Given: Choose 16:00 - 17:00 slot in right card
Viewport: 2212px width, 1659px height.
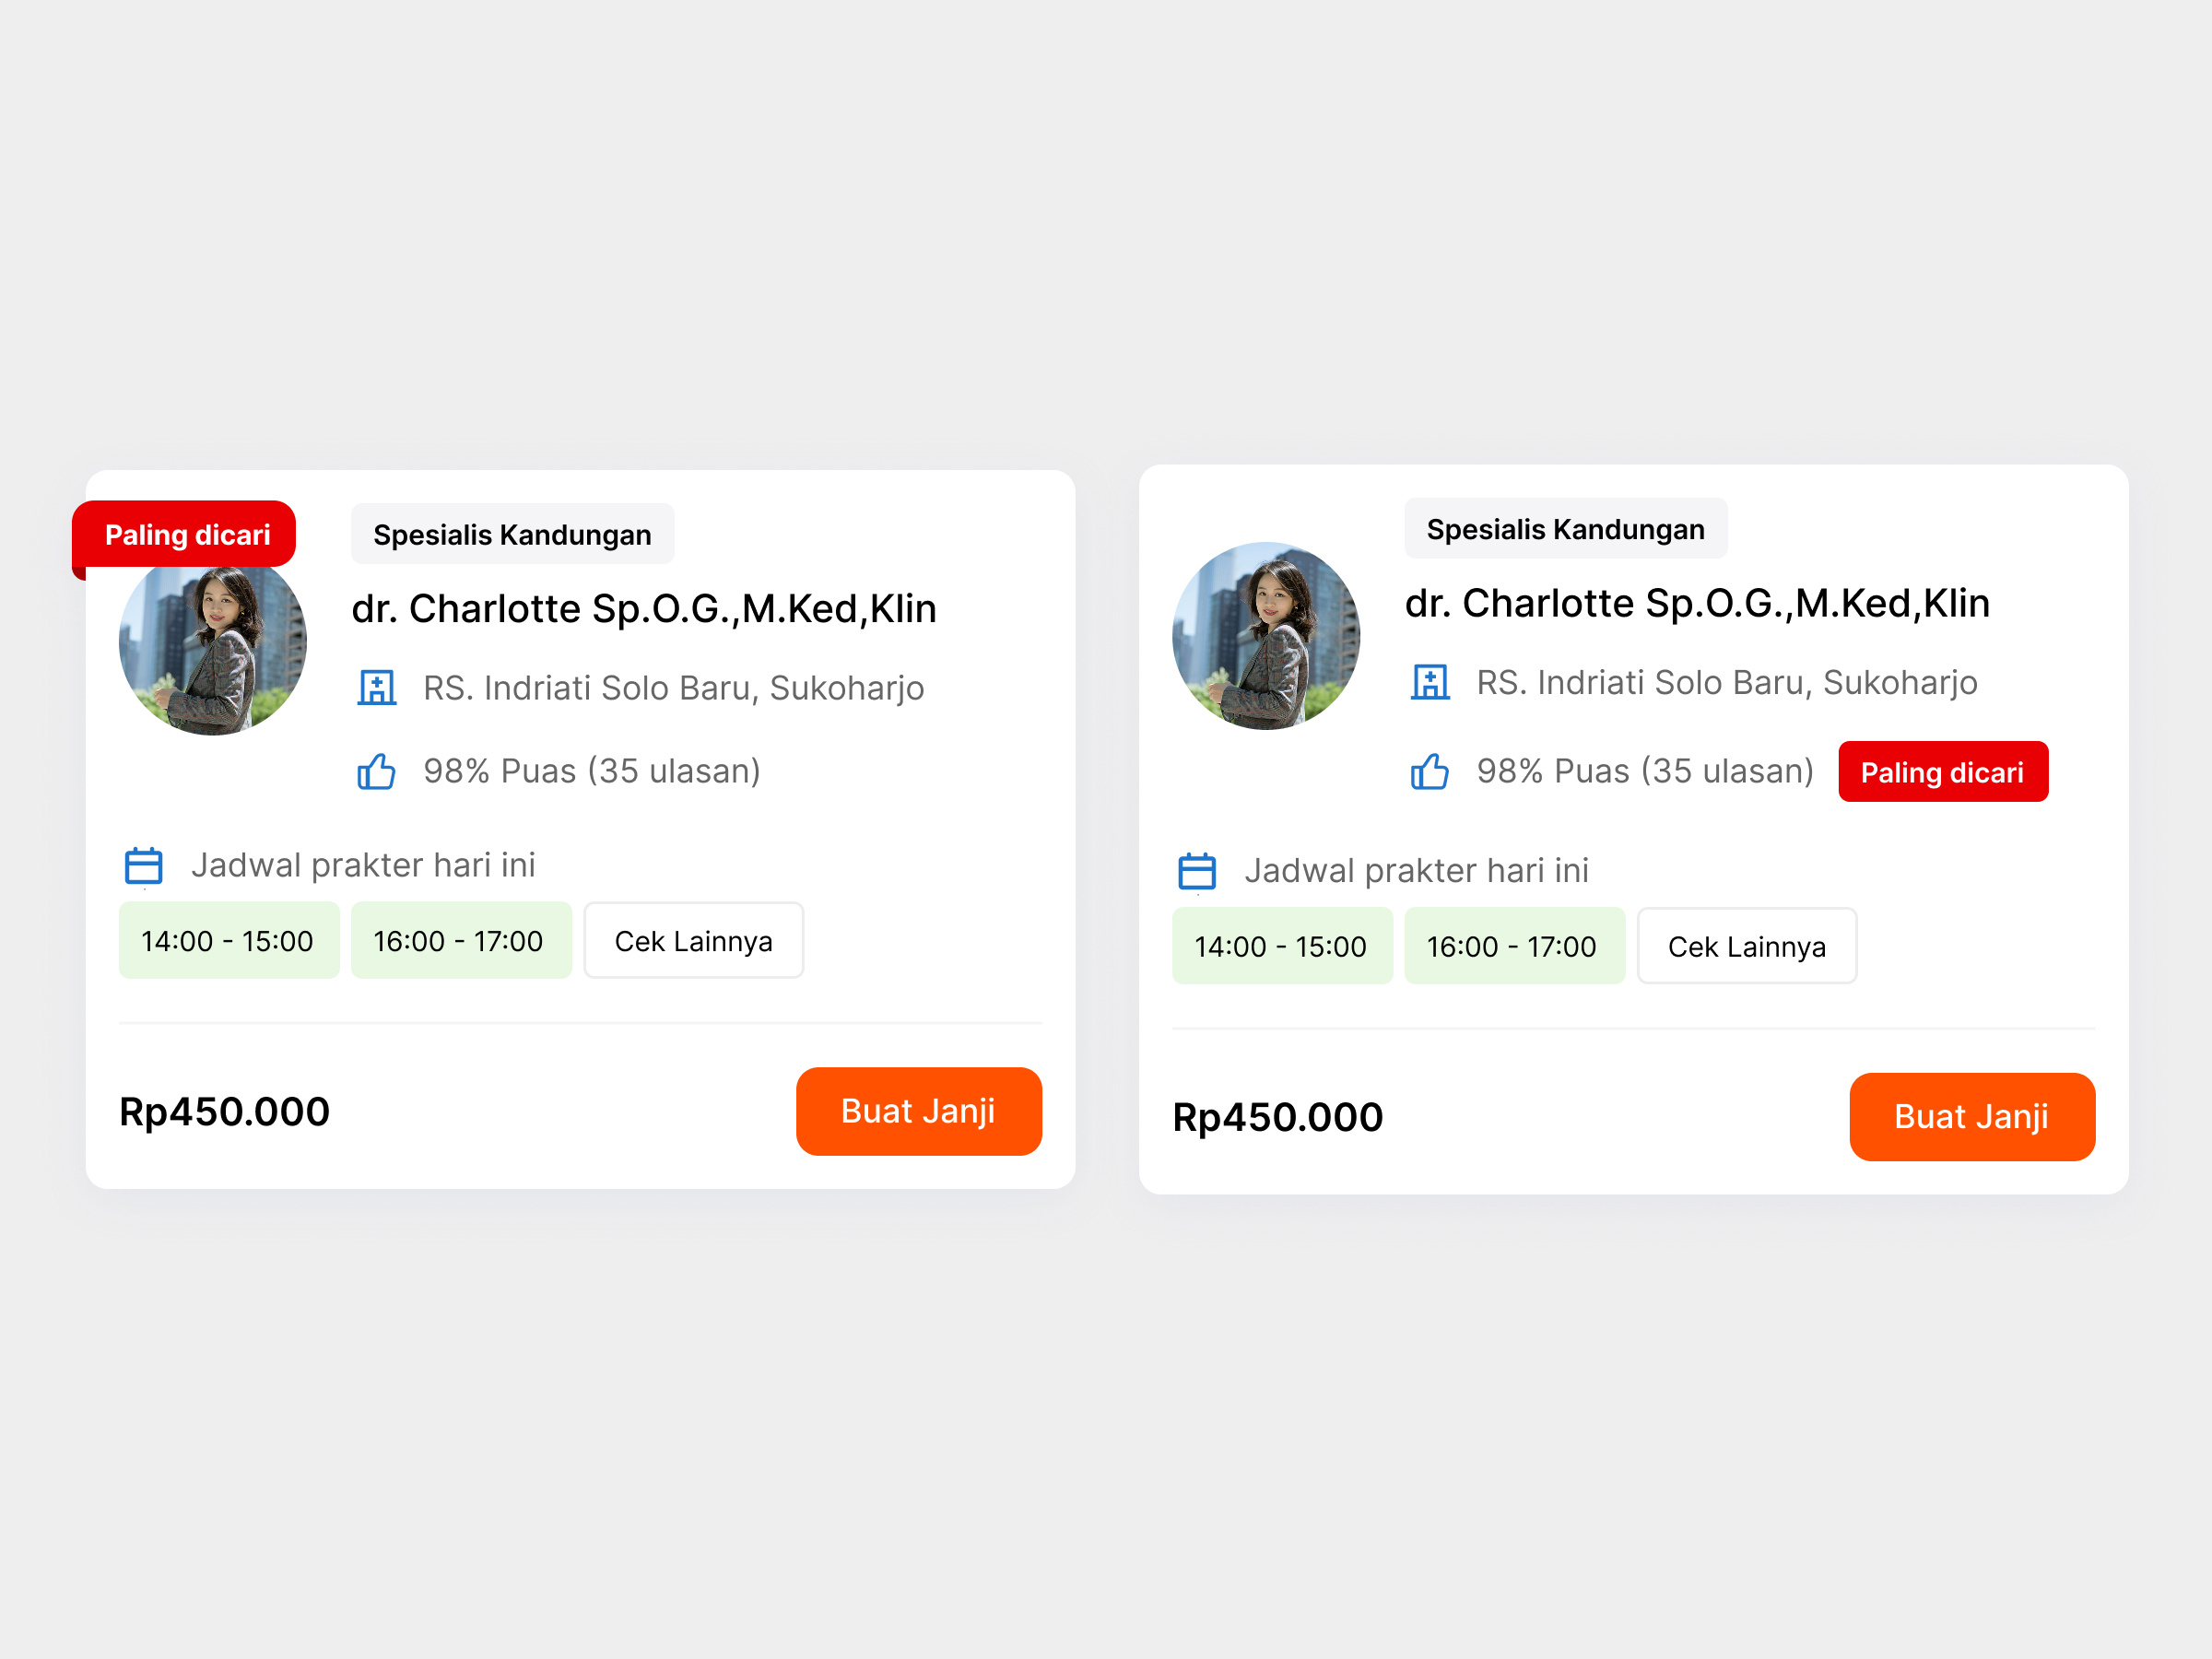Looking at the screenshot, I should (1513, 946).
